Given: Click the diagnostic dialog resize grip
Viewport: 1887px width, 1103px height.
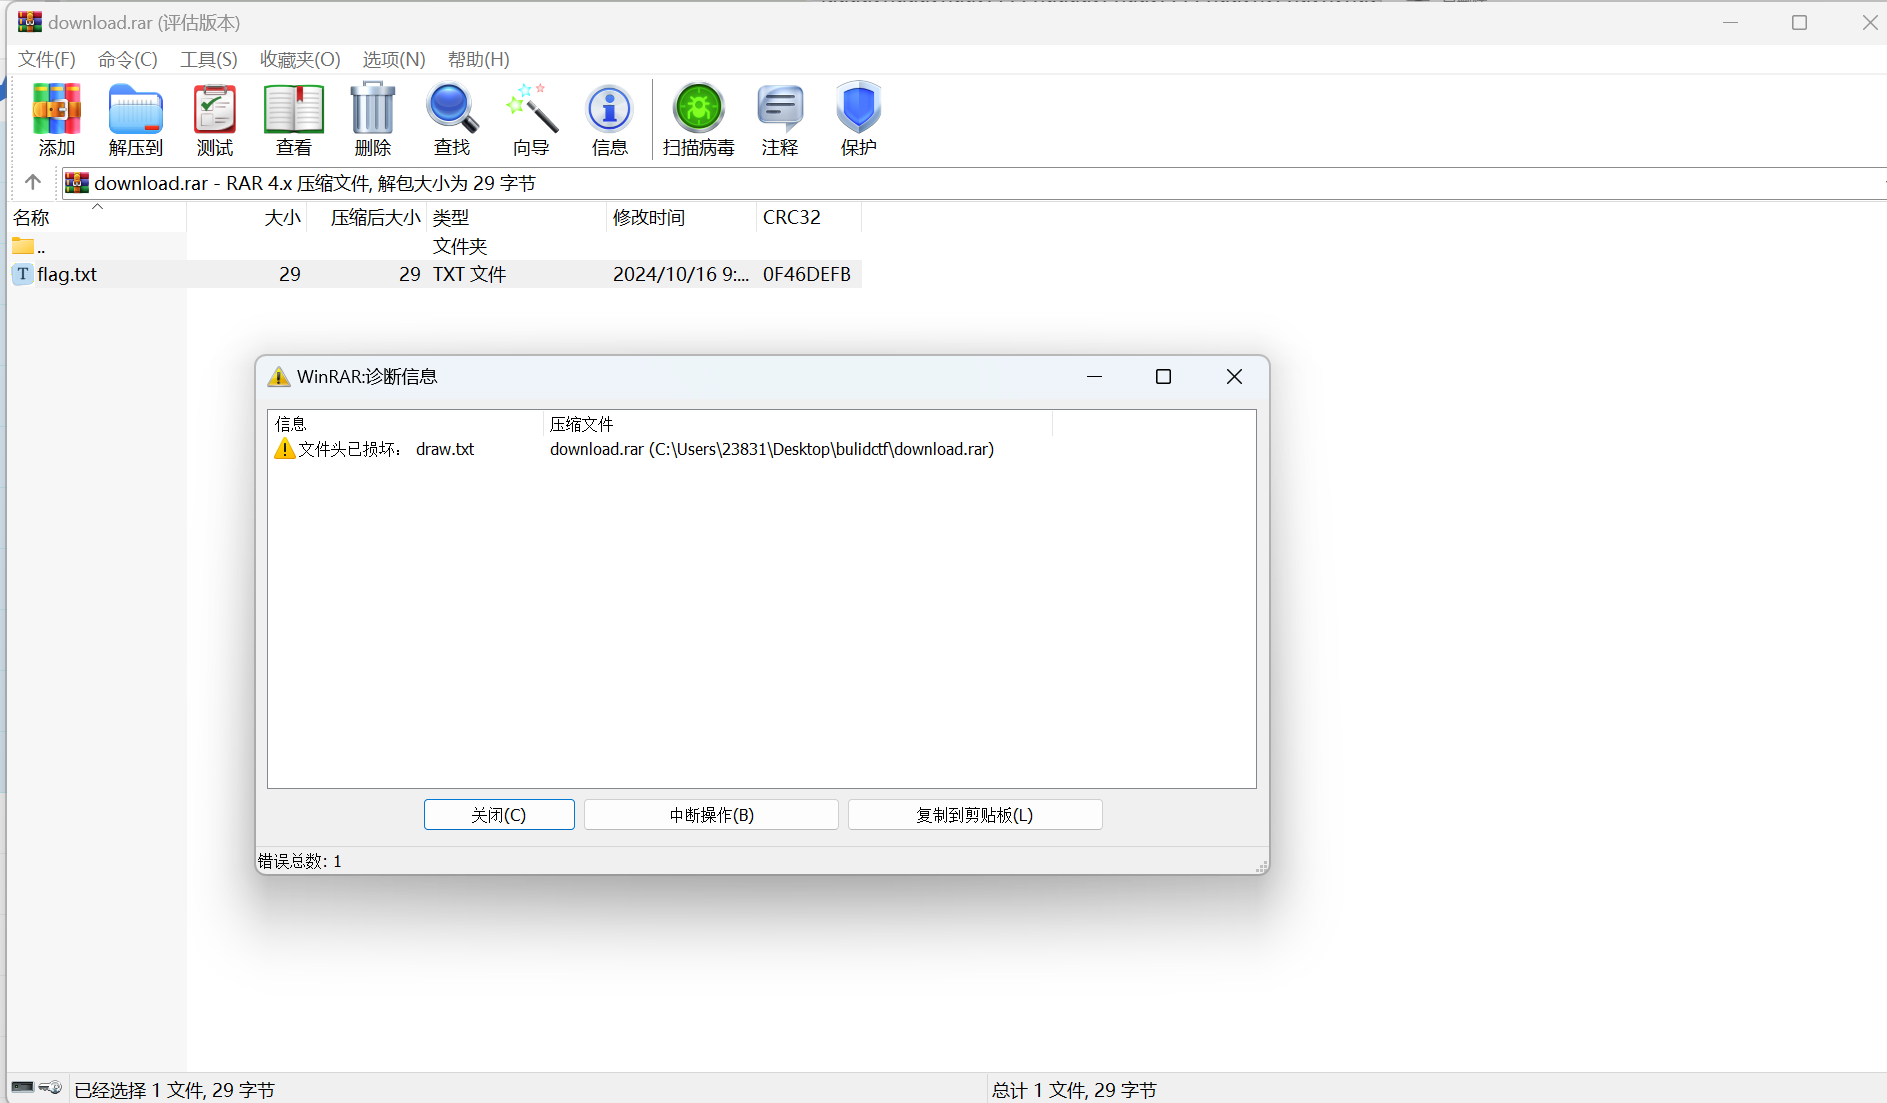Looking at the screenshot, I should pyautogui.click(x=1262, y=866).
